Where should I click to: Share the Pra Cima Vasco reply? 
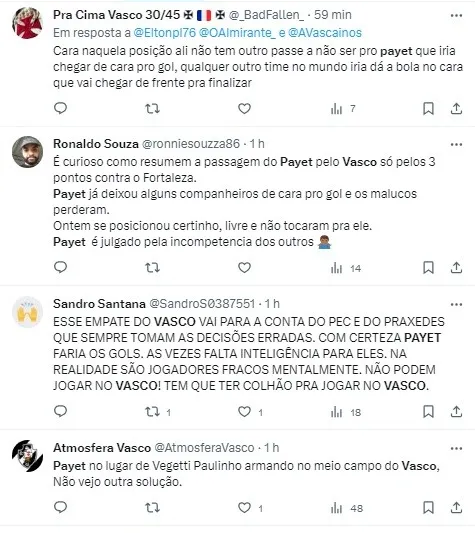[x=456, y=108]
